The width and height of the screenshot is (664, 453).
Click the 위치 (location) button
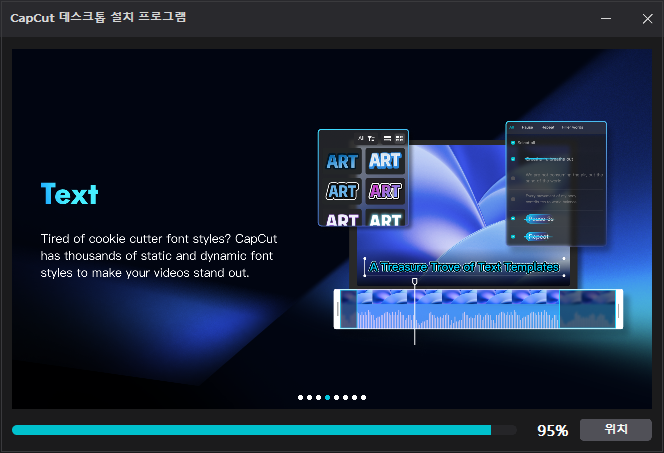point(615,430)
